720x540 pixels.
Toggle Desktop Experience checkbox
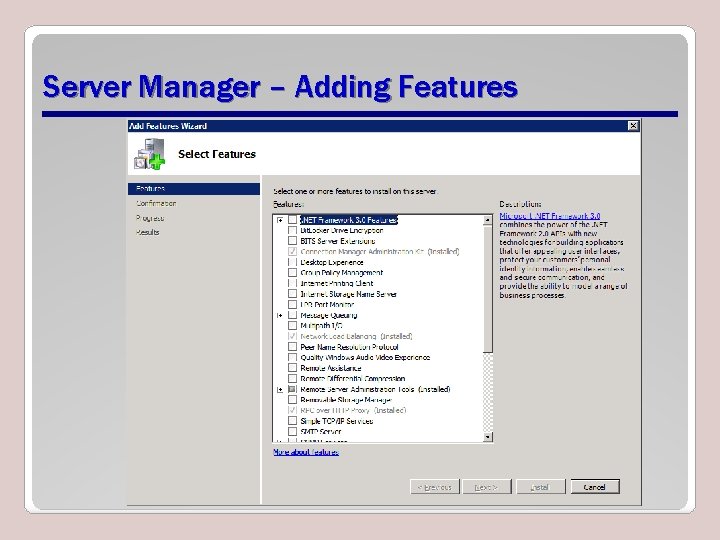pyautogui.click(x=292, y=262)
